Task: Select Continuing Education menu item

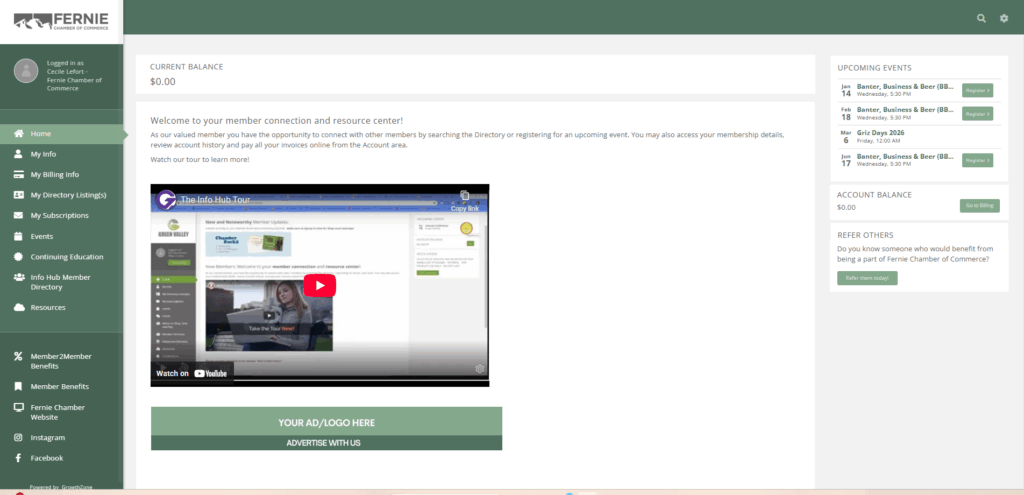Action: coord(67,257)
